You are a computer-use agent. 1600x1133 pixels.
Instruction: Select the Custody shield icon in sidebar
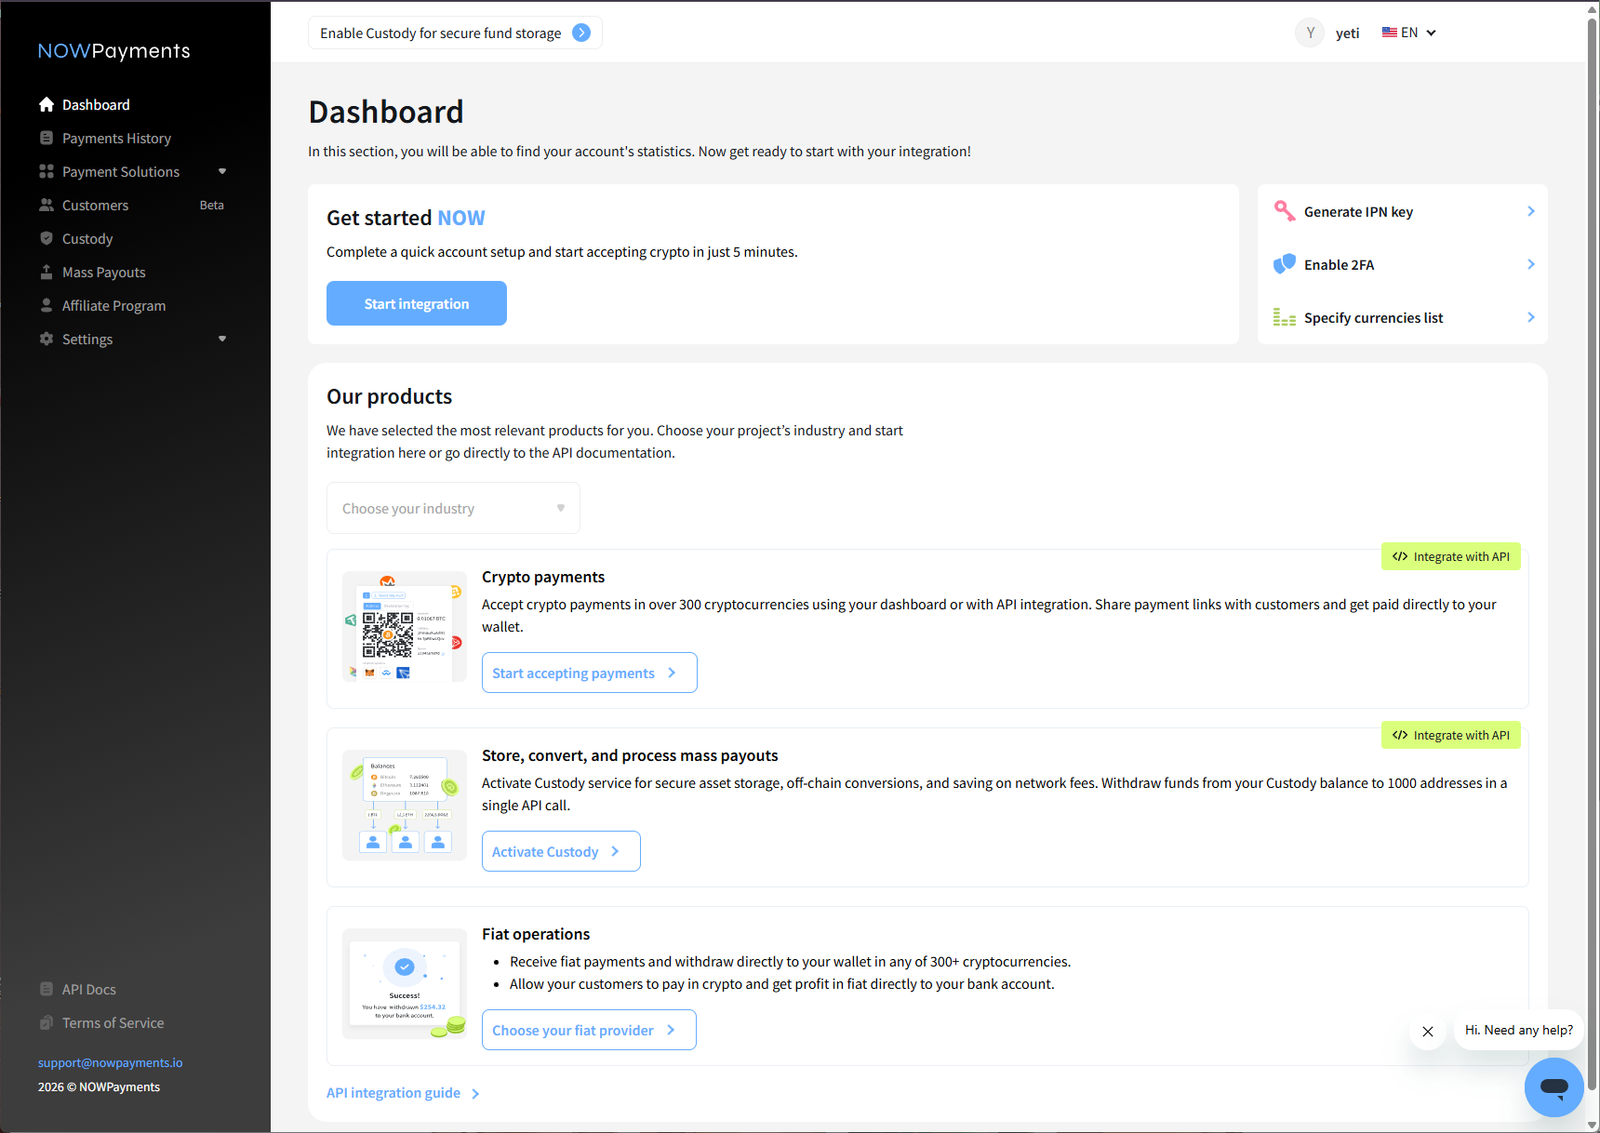tap(46, 238)
